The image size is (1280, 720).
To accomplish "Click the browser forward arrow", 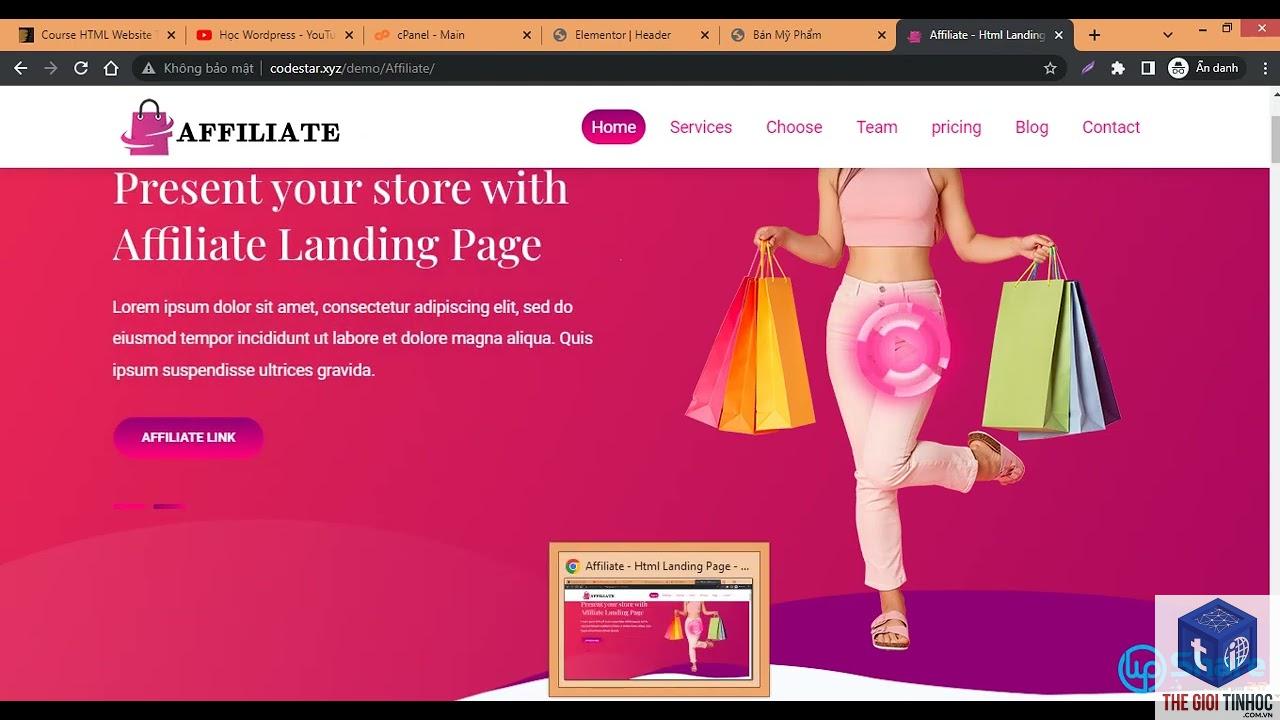I will [51, 68].
